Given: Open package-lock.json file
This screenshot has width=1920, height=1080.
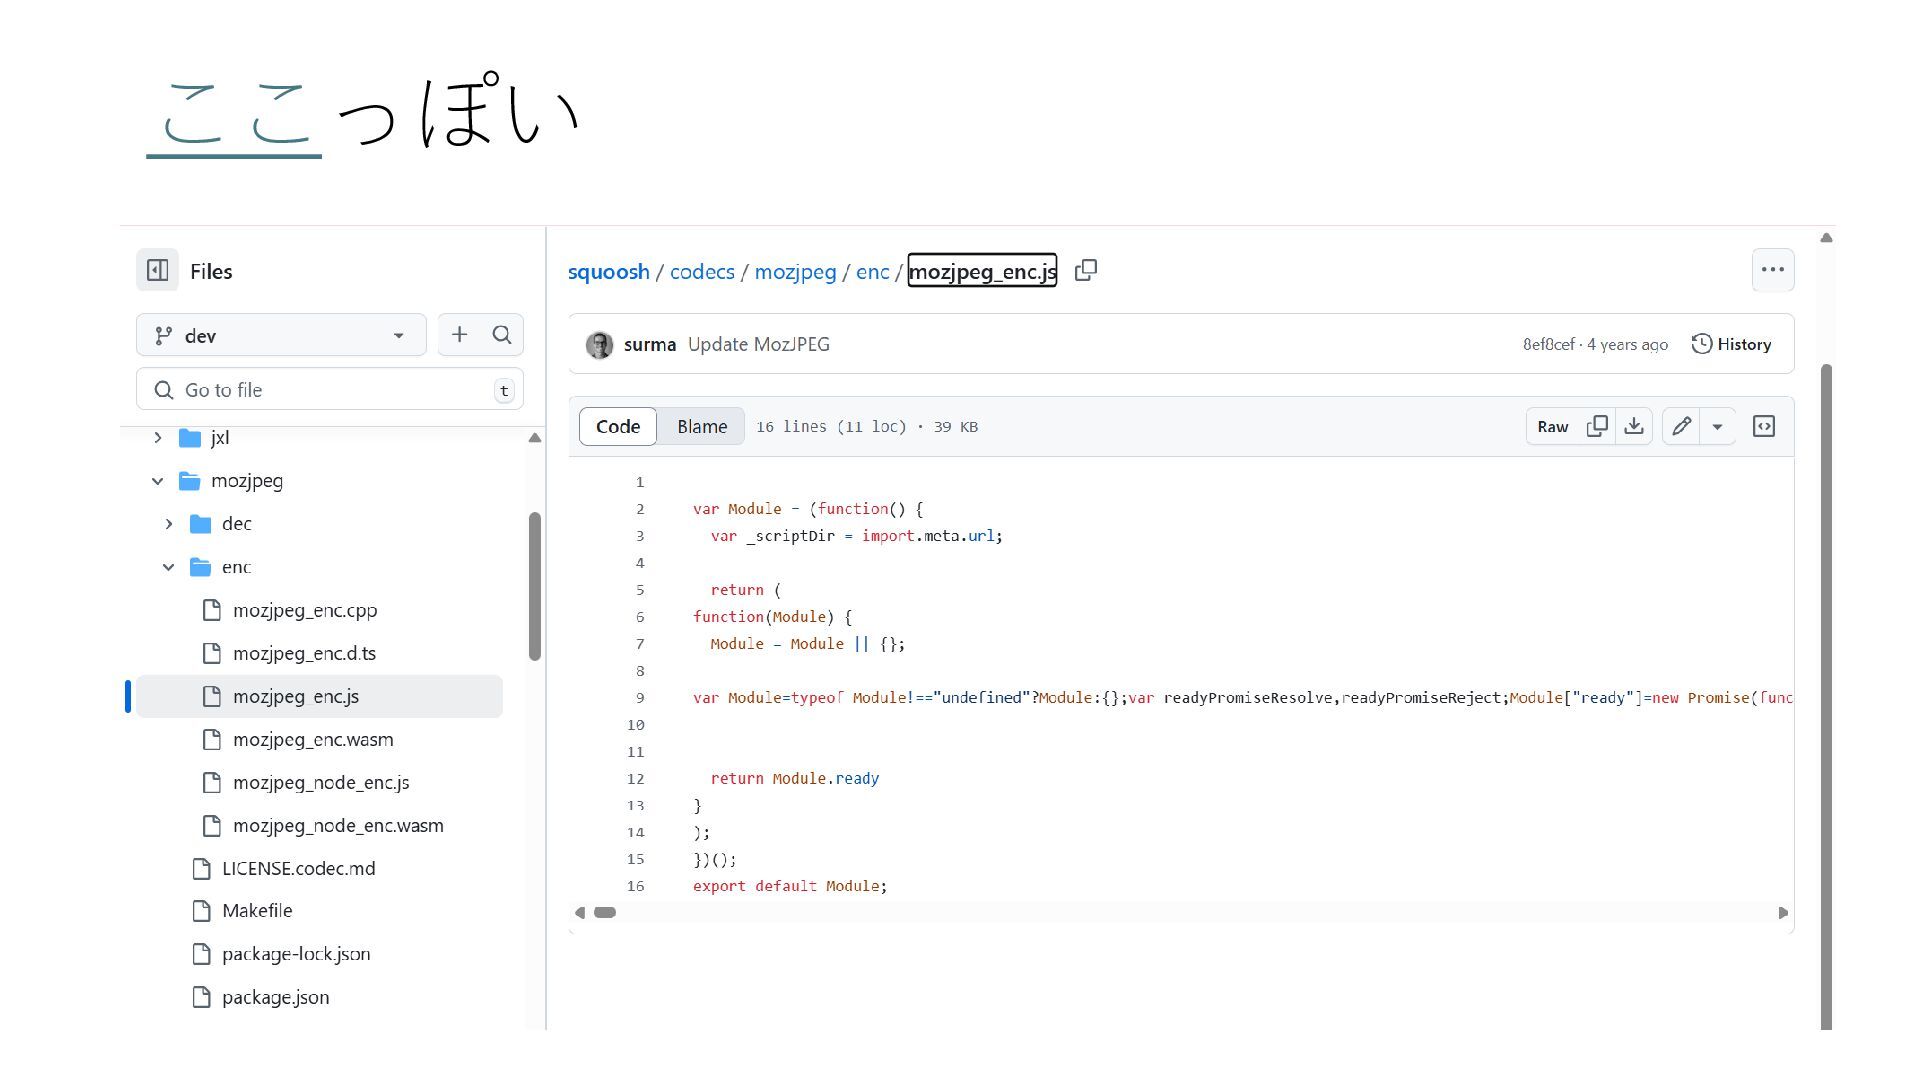Looking at the screenshot, I should 296,954.
